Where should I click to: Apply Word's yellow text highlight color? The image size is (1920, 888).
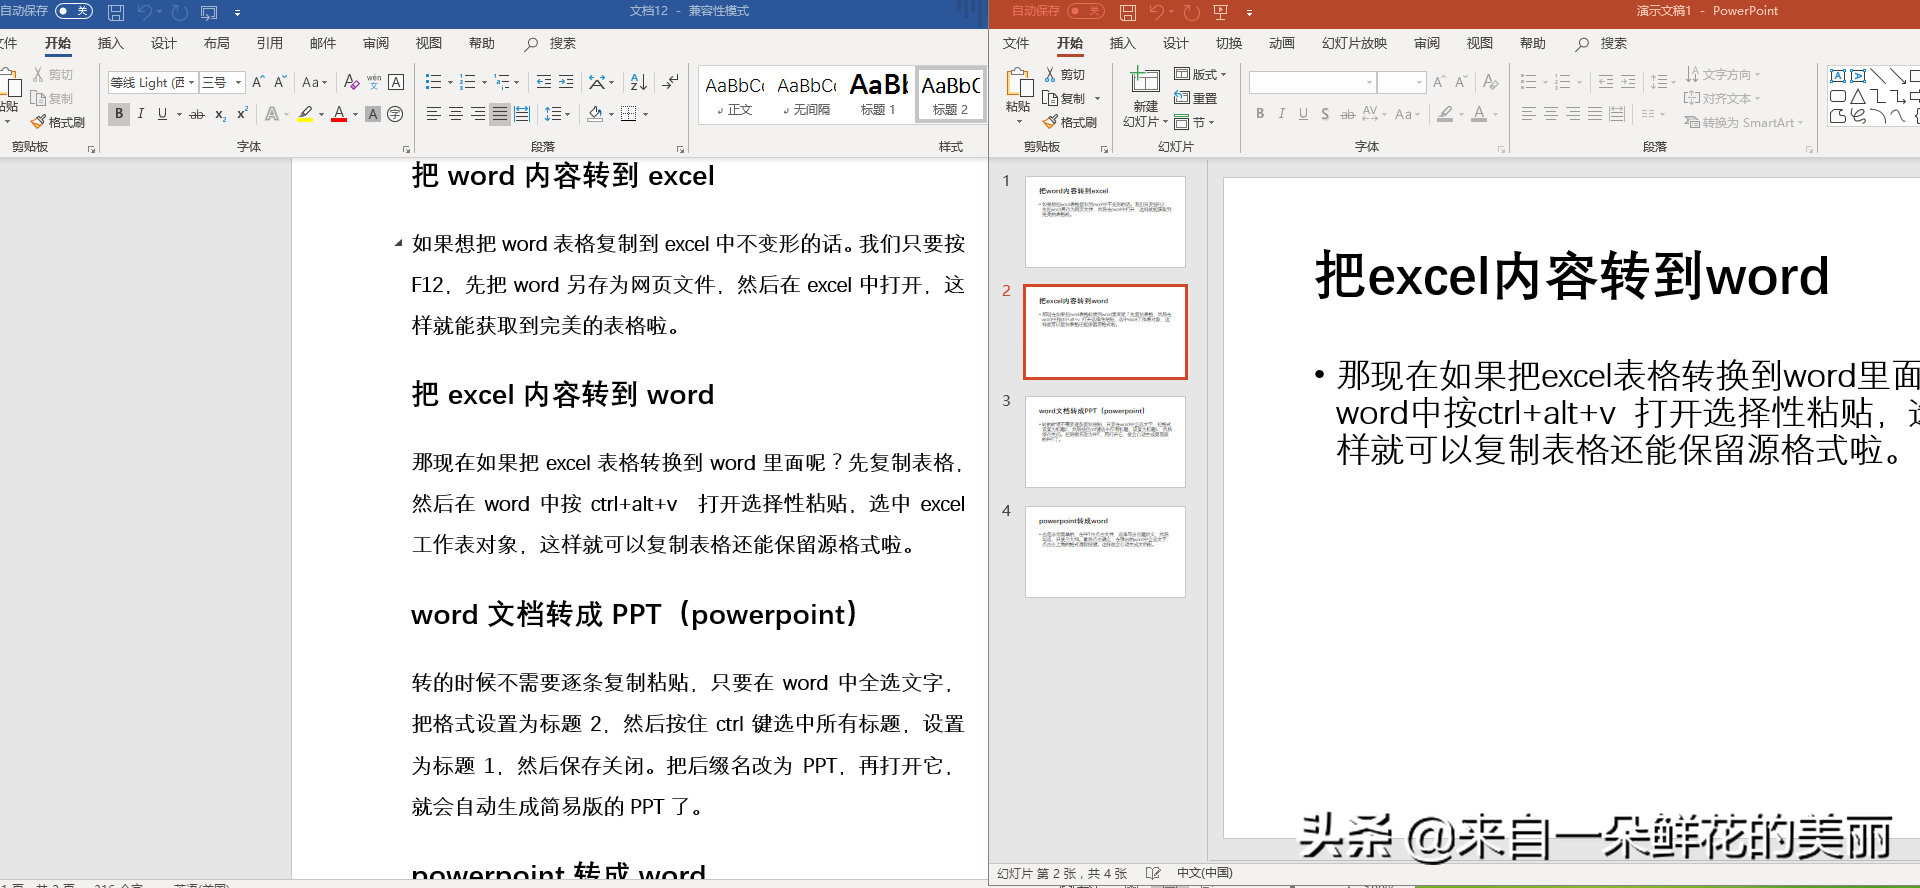pyautogui.click(x=305, y=114)
